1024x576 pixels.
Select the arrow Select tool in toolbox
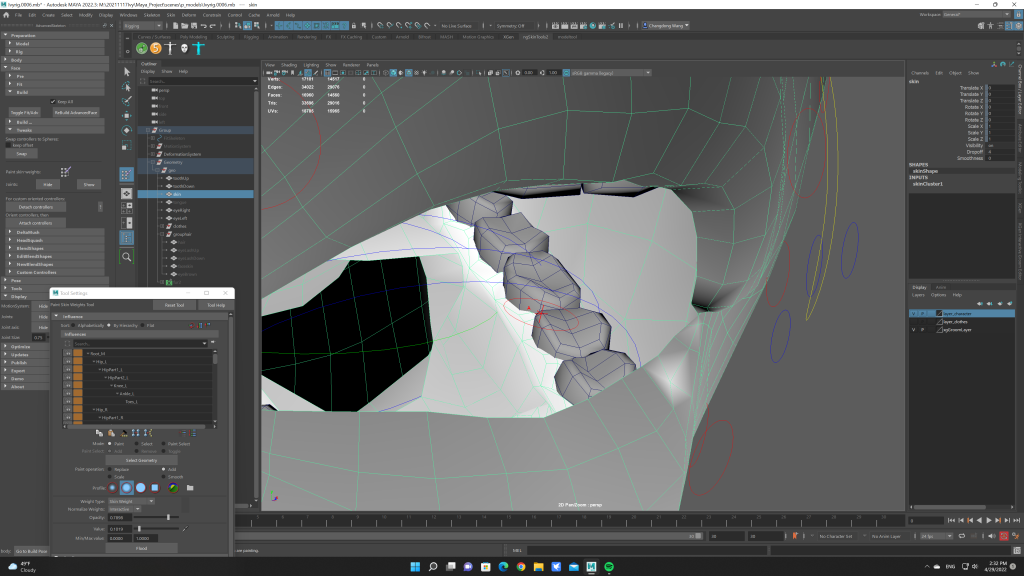tap(127, 72)
